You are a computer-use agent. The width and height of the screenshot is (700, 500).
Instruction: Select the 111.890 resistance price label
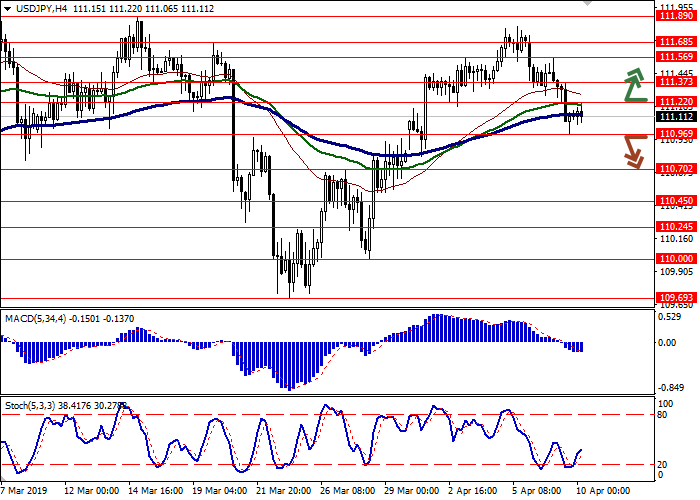(x=675, y=15)
